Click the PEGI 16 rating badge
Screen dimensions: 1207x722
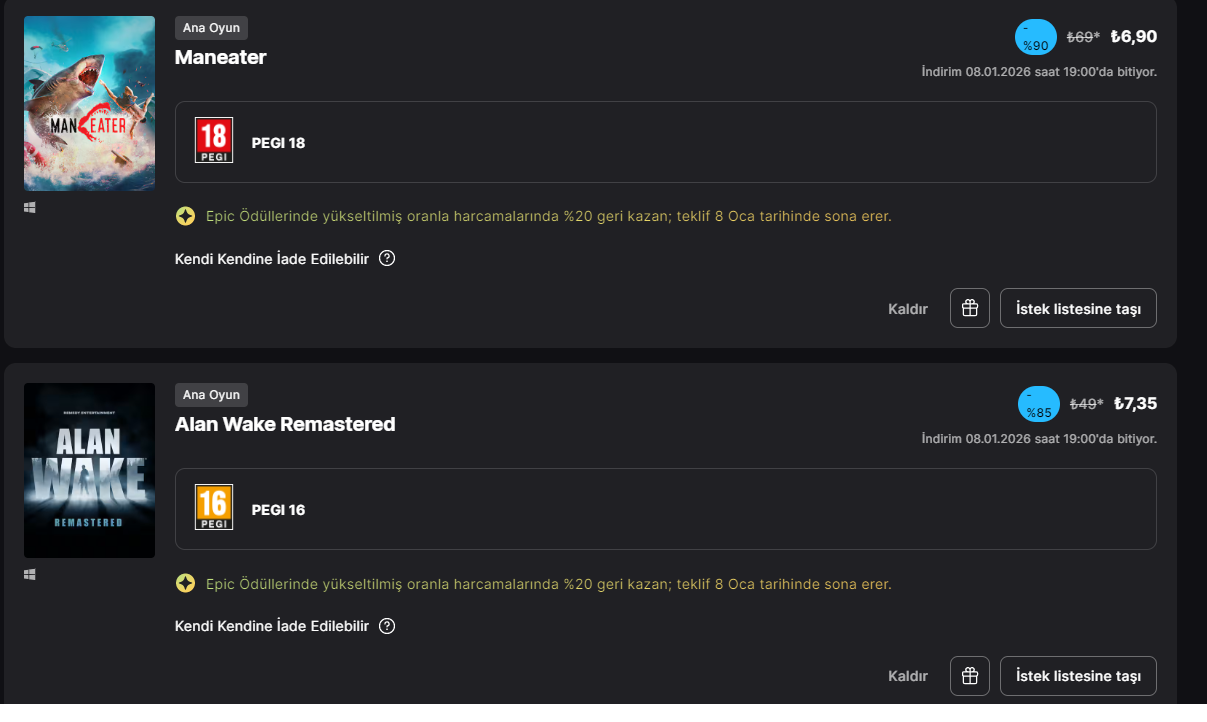click(x=214, y=508)
